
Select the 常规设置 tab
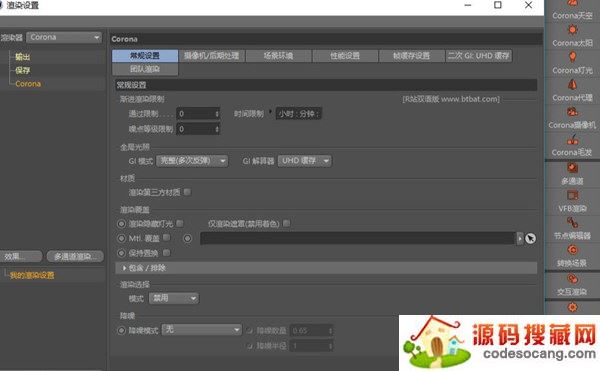[145, 55]
